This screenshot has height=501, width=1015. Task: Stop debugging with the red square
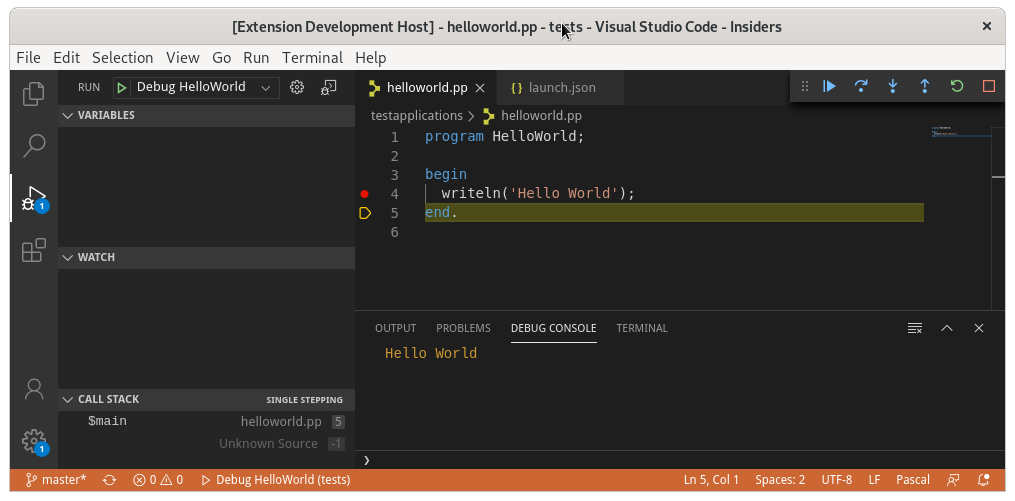pos(988,86)
